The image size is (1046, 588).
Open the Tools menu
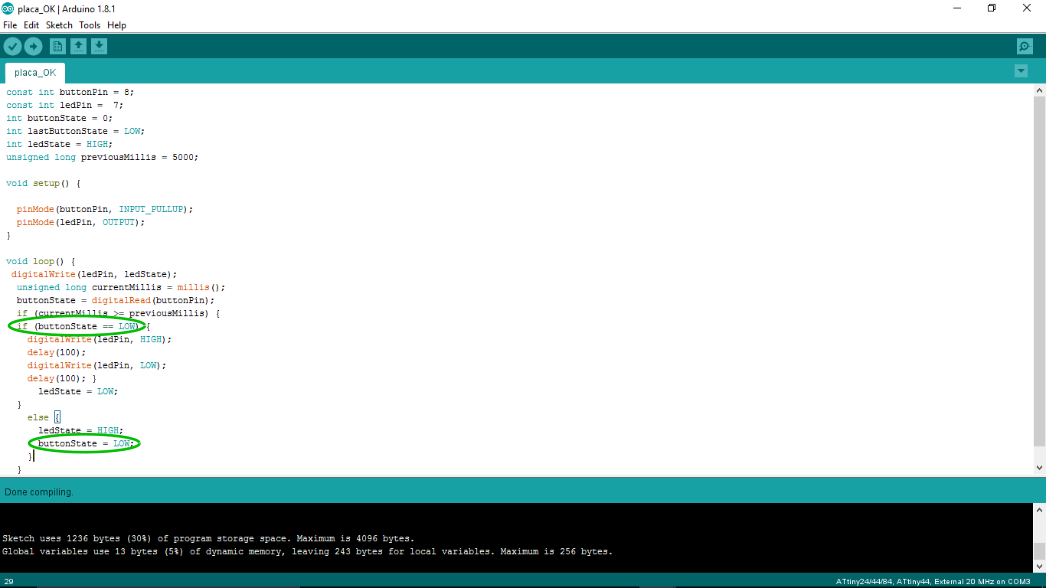[x=89, y=25]
